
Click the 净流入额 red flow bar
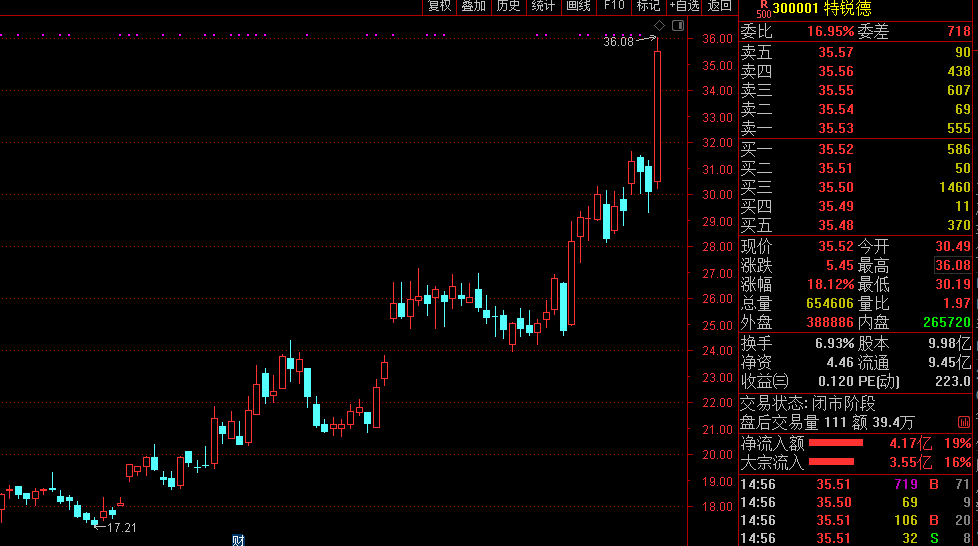(x=835, y=443)
